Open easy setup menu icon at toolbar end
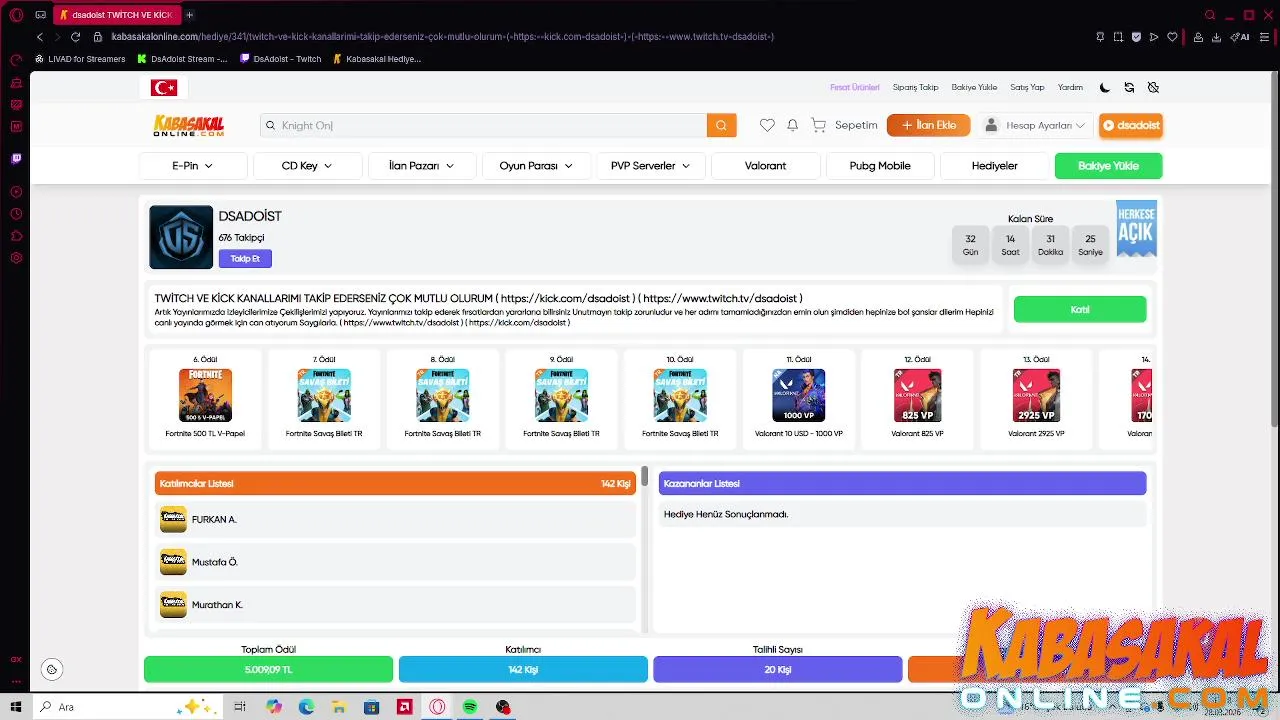The image size is (1280, 720). pyautogui.click(x=1265, y=37)
